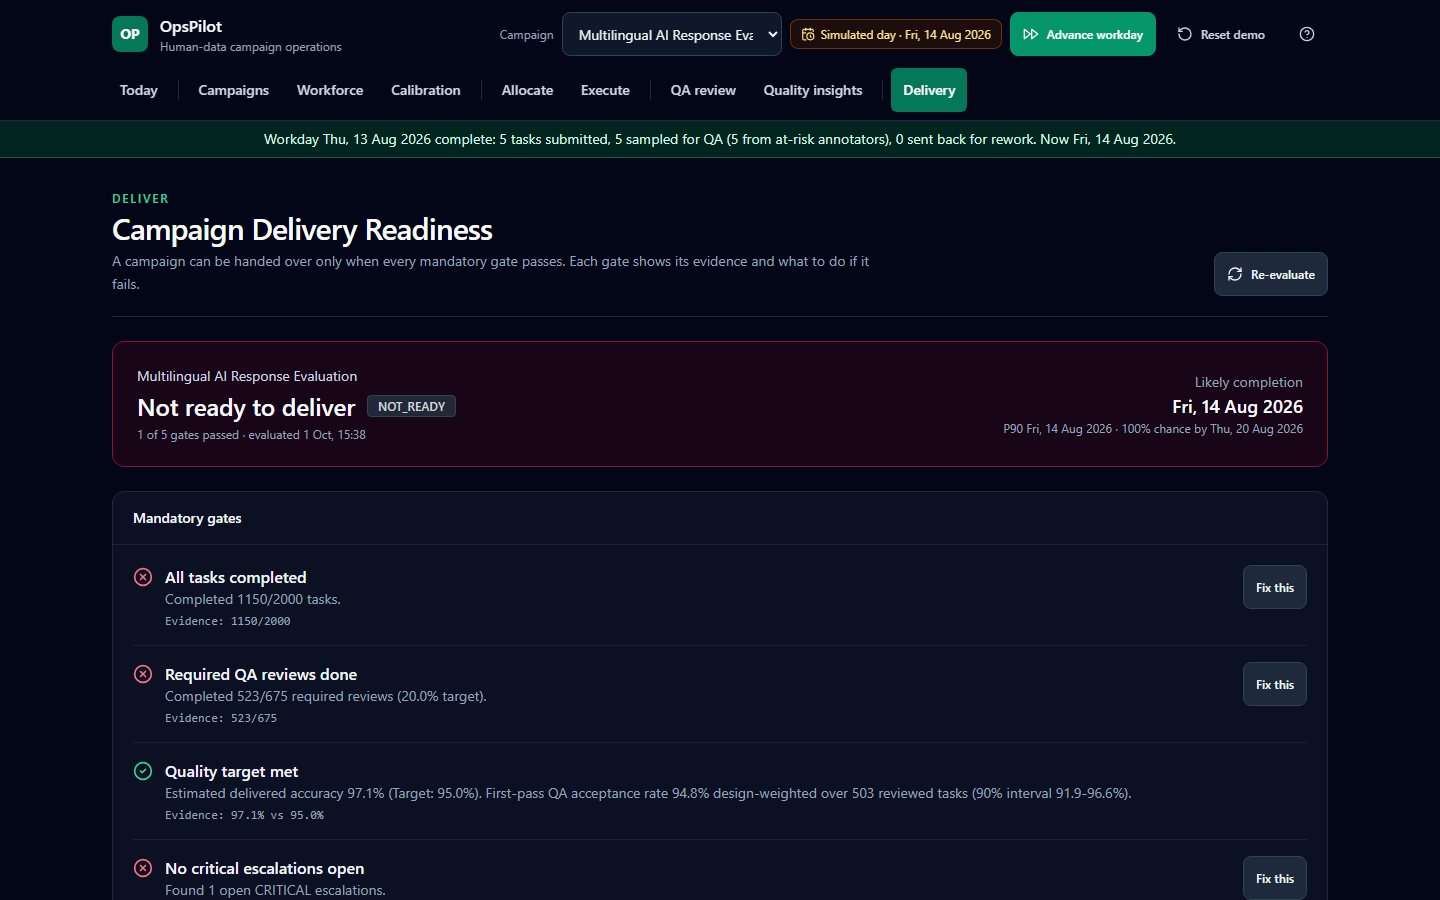Click Fix this for Required QA reviews done
Screen dimensions: 1440x900
[x=1275, y=685]
